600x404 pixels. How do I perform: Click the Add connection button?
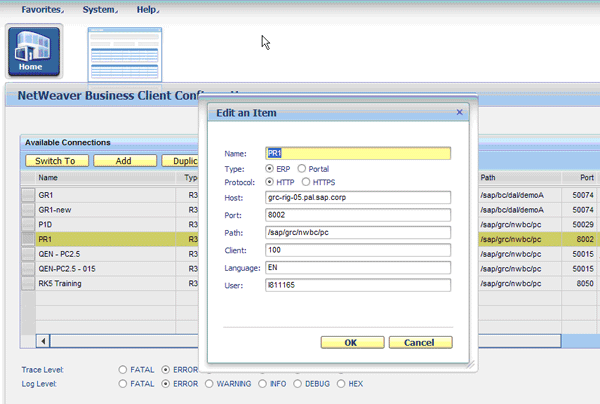coord(125,161)
